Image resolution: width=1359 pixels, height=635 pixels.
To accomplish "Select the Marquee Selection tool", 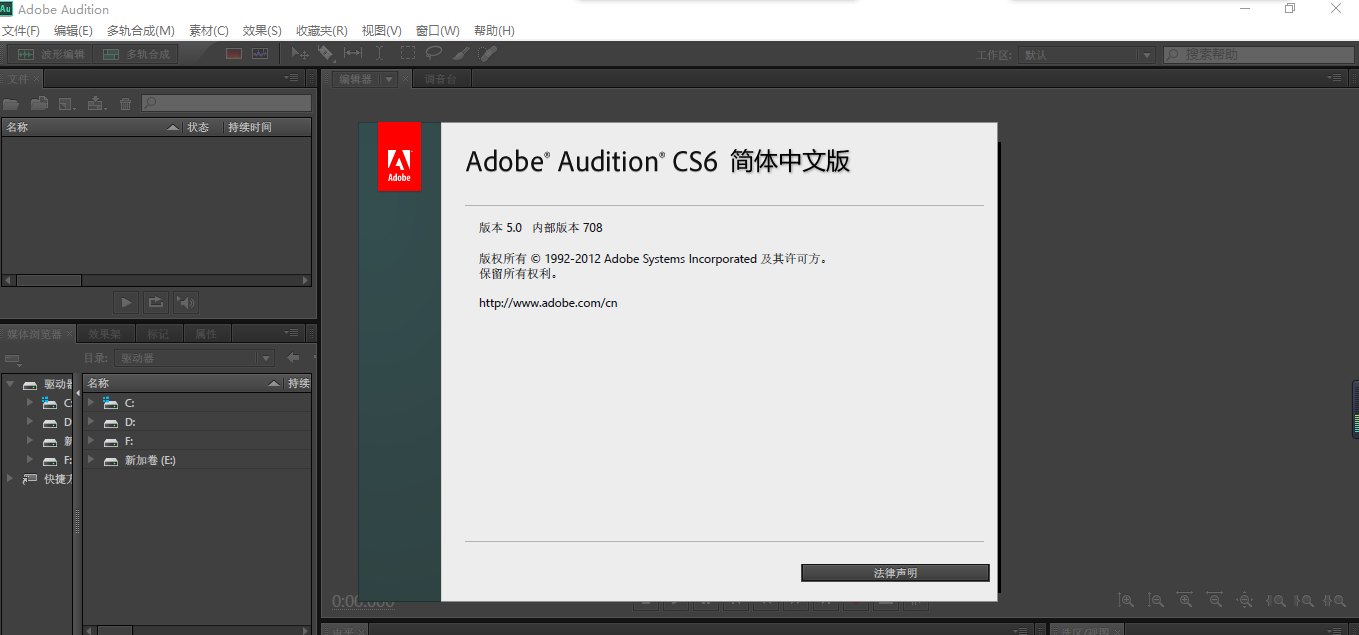I will point(408,53).
